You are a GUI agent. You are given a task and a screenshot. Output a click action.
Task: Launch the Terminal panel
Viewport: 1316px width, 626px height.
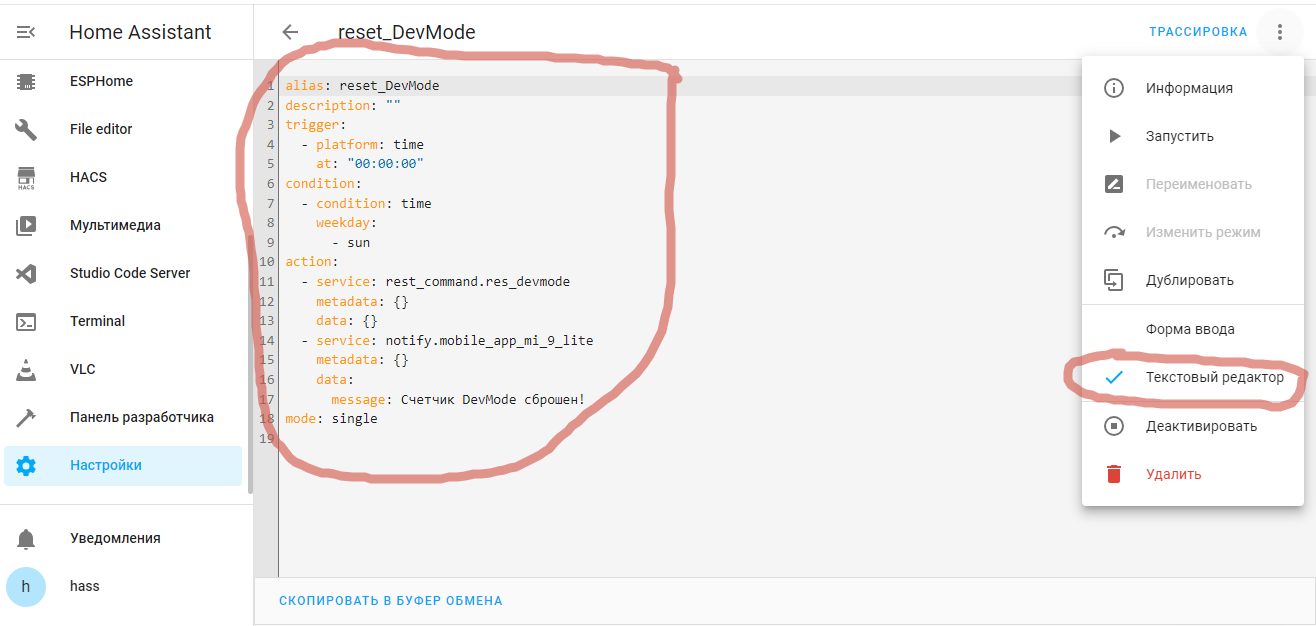click(97, 321)
